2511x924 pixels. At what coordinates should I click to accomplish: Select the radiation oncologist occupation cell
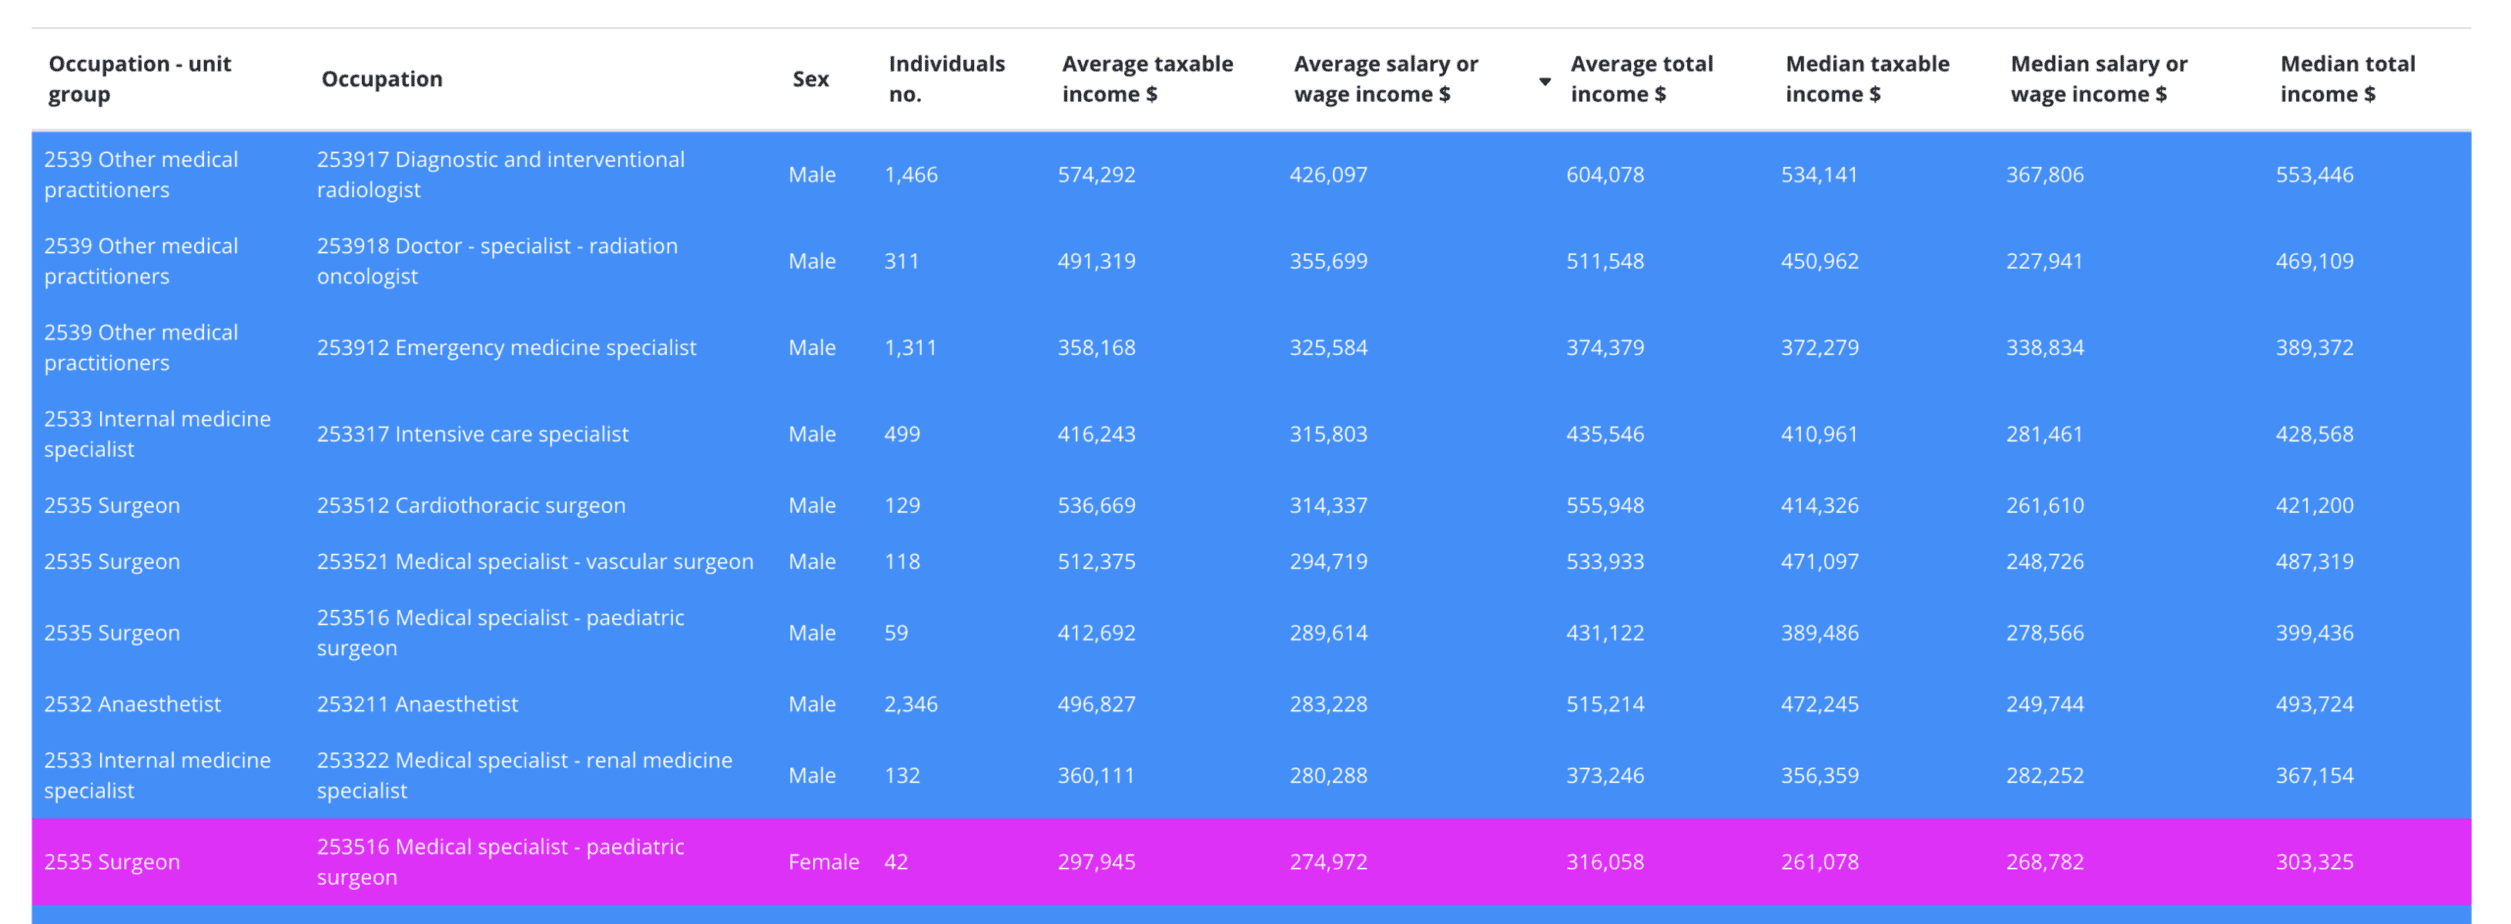tap(497, 261)
